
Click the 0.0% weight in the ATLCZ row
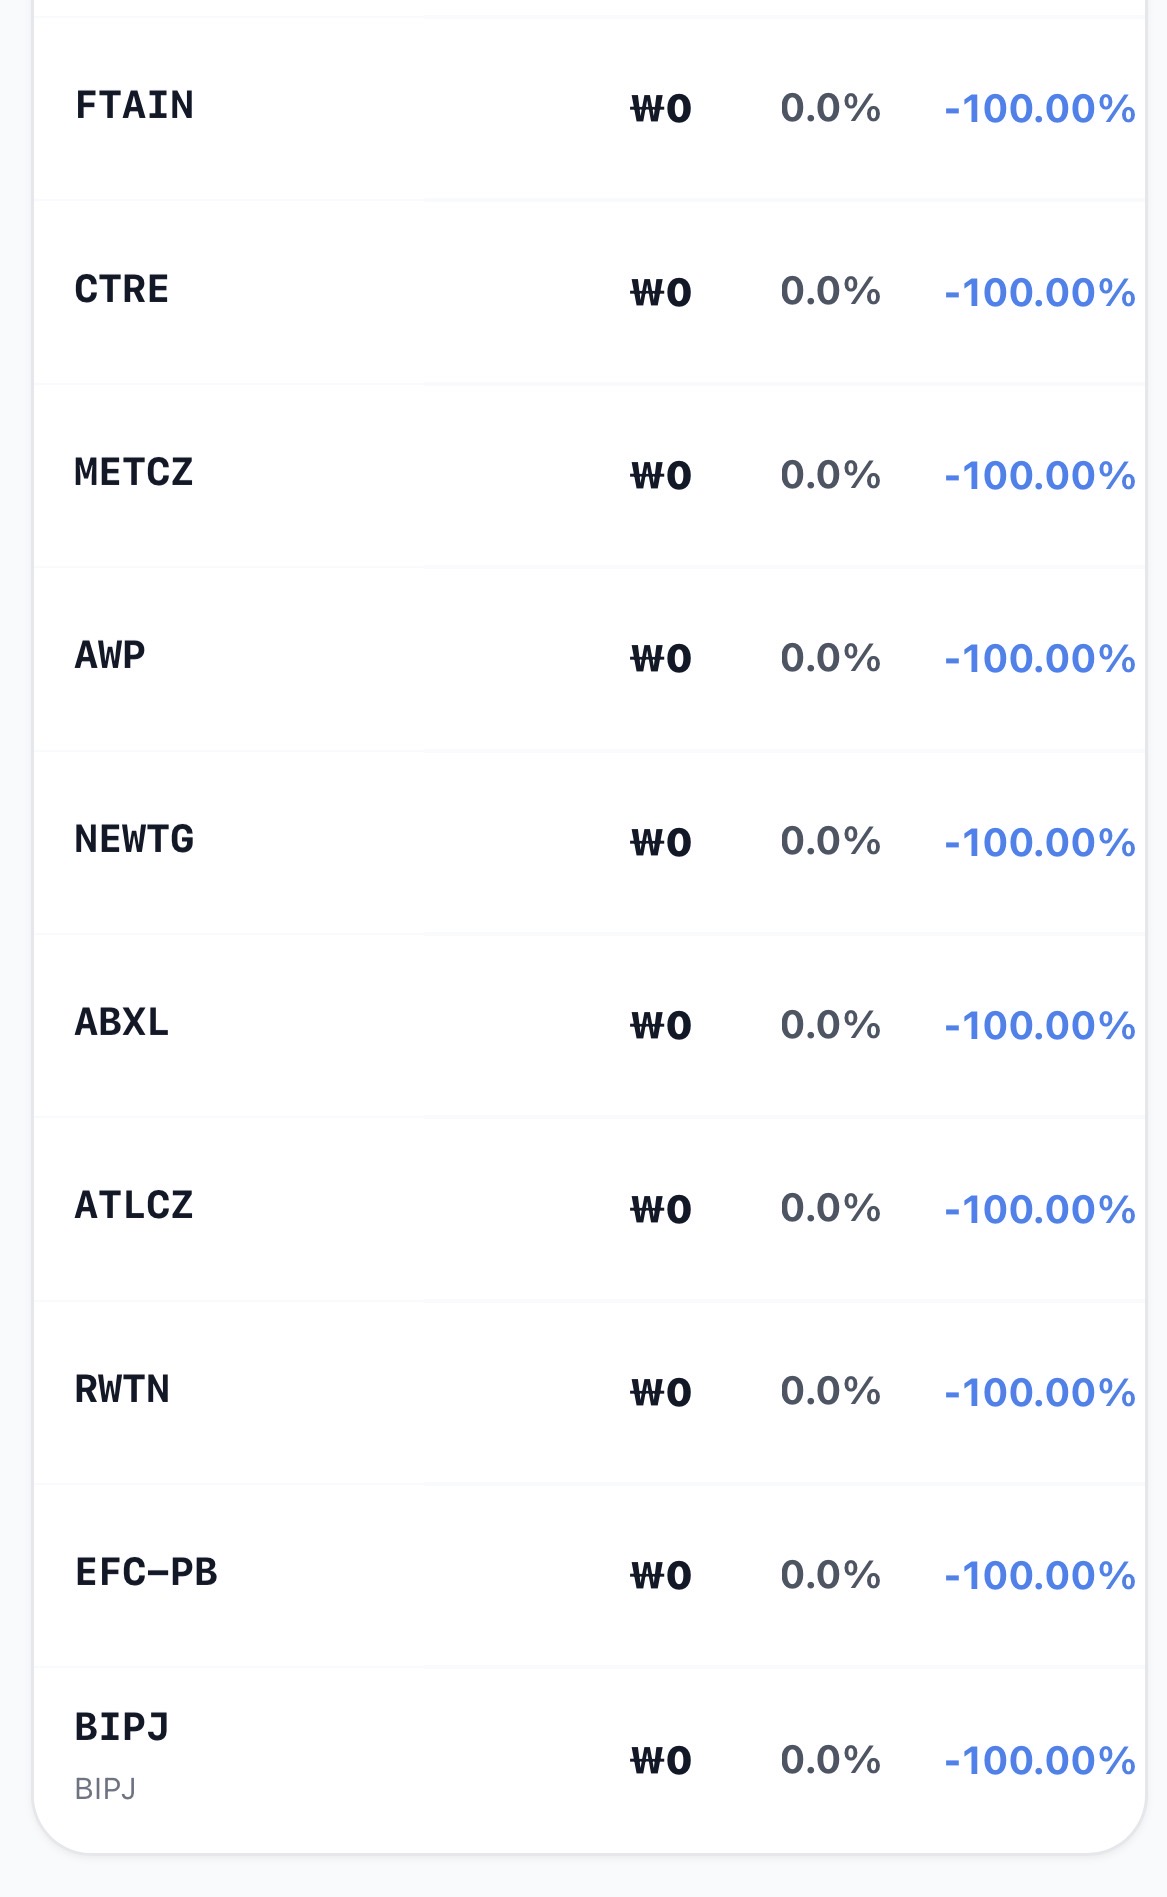(830, 1208)
